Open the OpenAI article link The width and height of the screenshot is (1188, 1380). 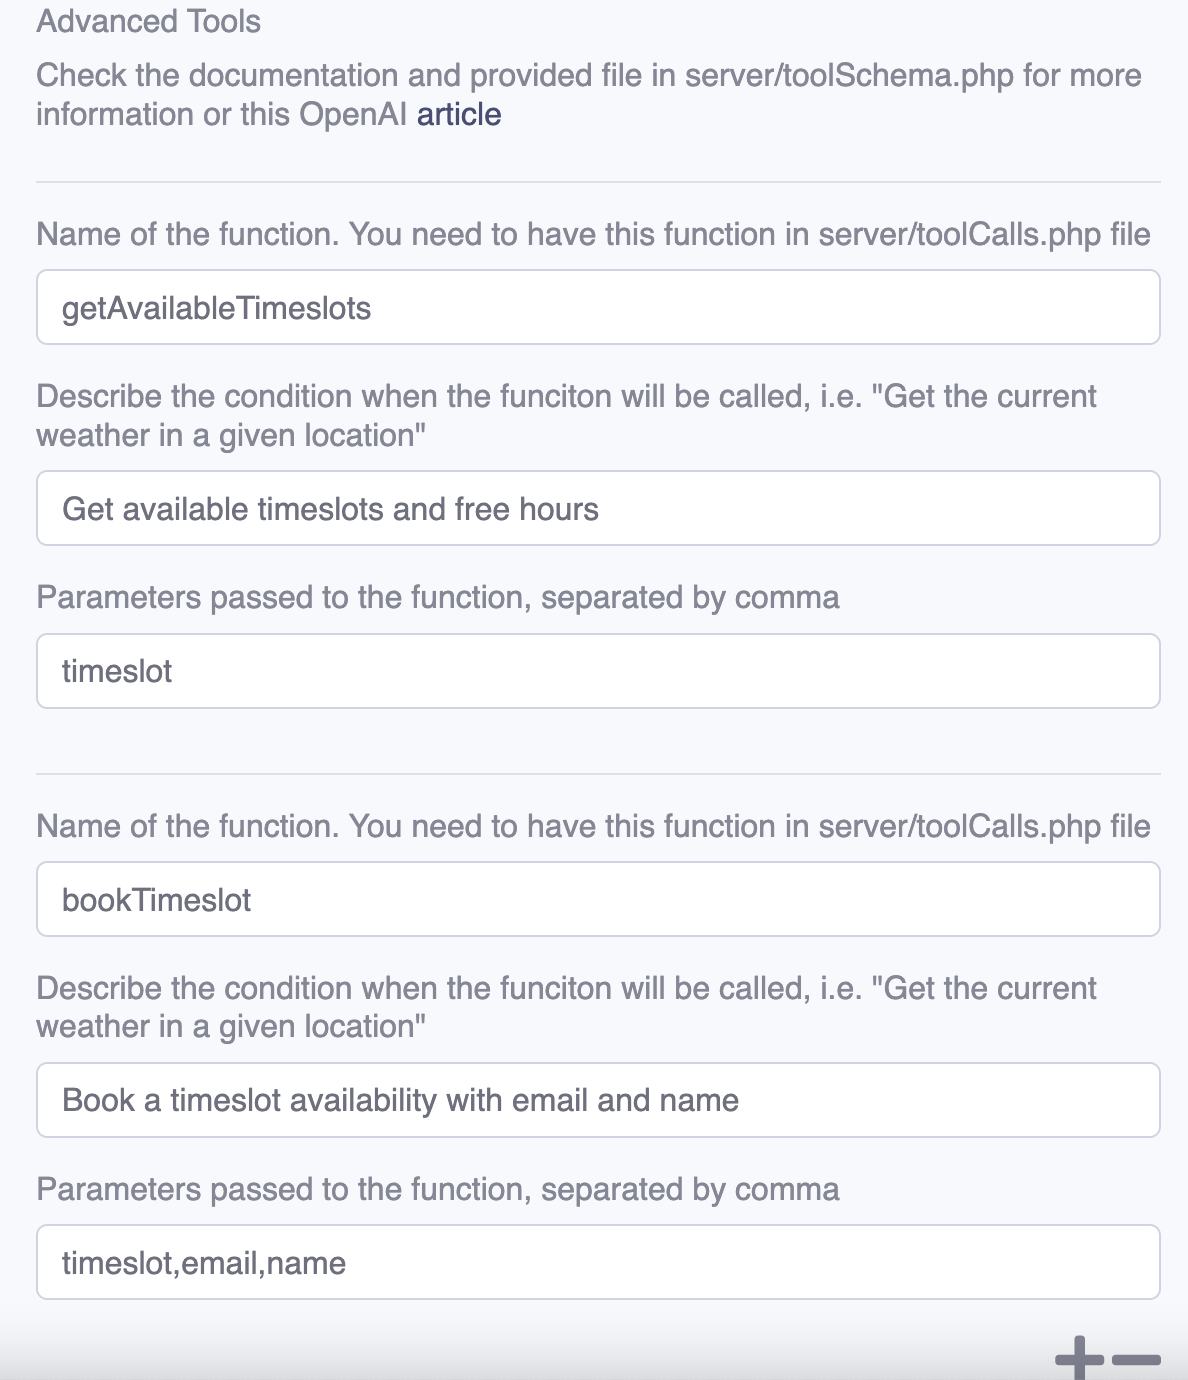pyautogui.click(x=459, y=115)
